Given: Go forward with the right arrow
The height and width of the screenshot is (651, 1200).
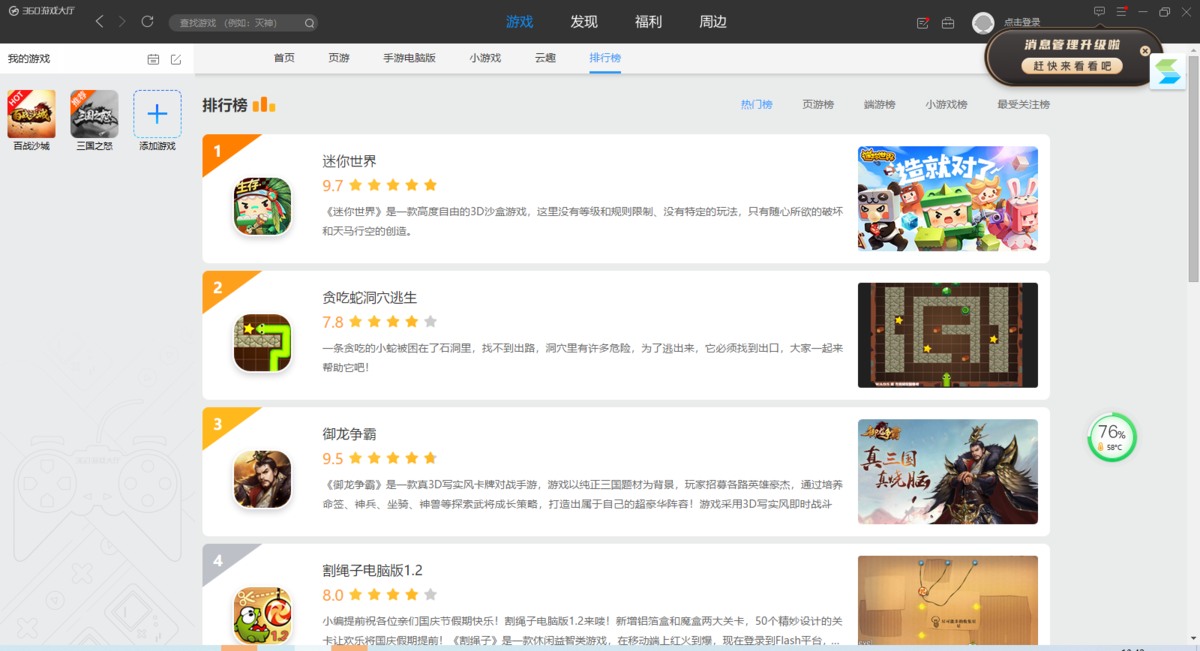Looking at the screenshot, I should point(122,22).
